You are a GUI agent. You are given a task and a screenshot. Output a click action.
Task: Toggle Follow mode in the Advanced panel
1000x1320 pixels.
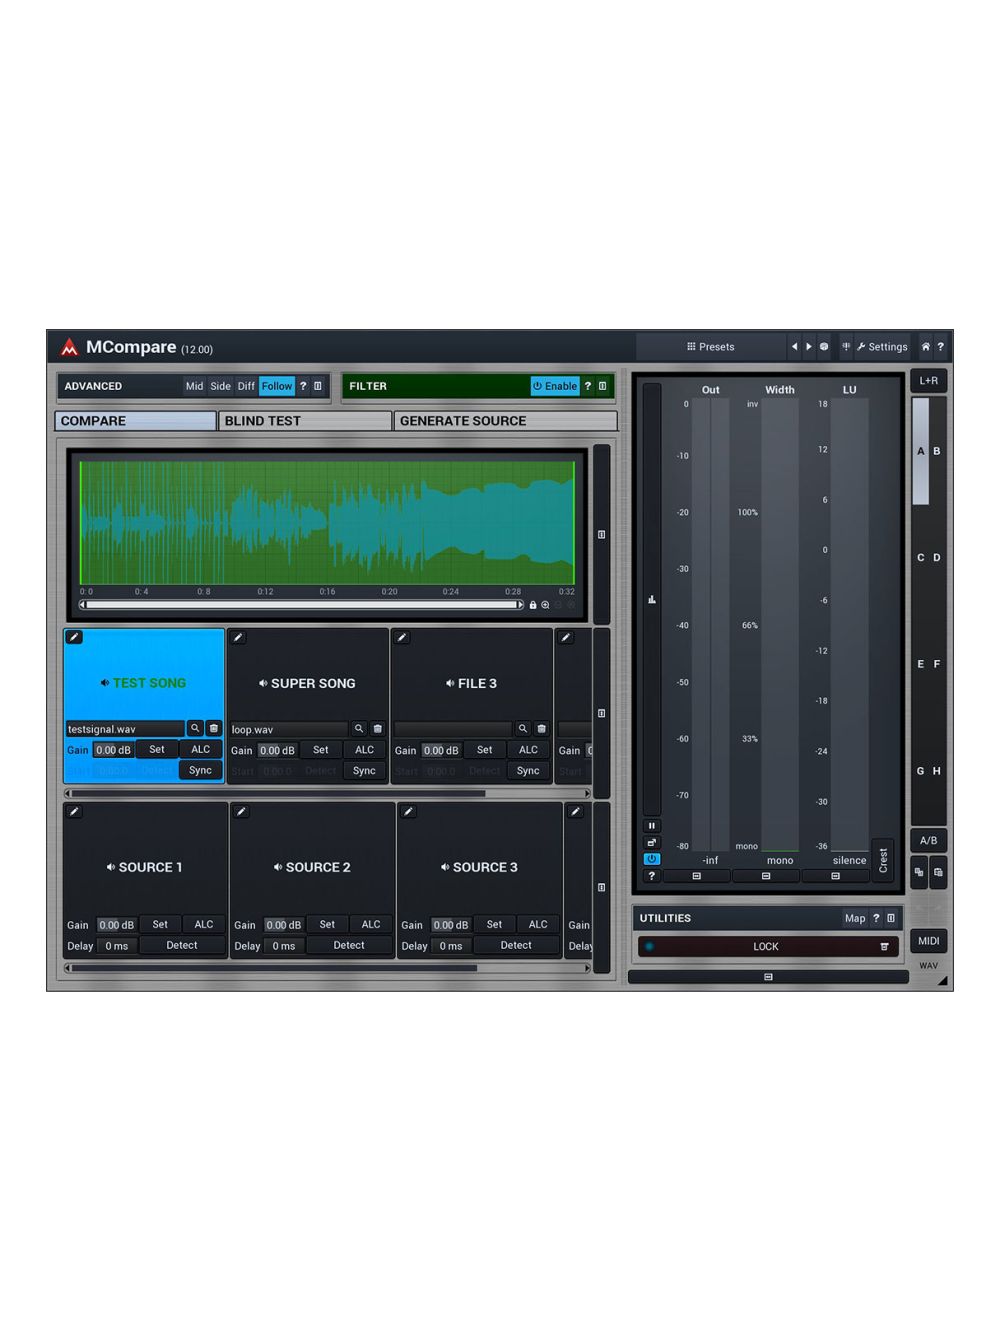[x=276, y=386]
